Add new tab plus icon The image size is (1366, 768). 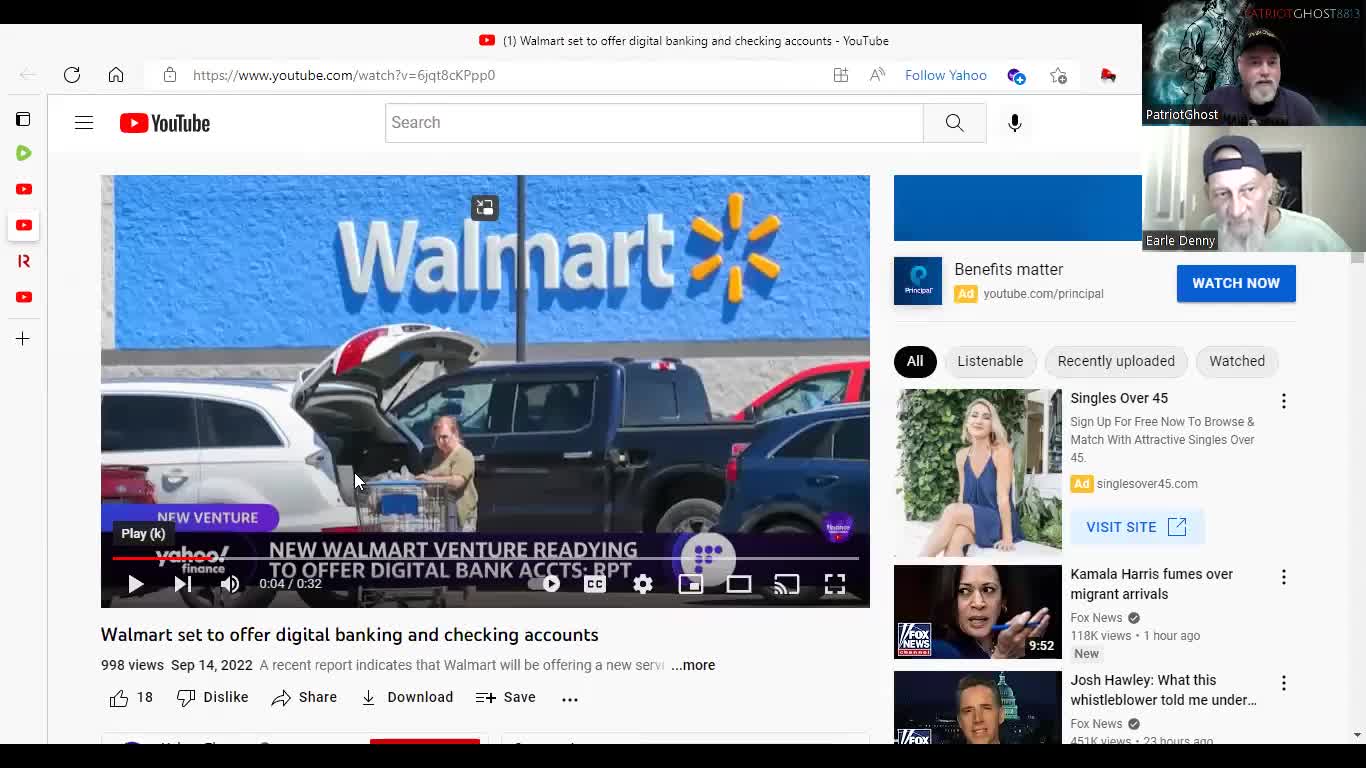point(23,339)
